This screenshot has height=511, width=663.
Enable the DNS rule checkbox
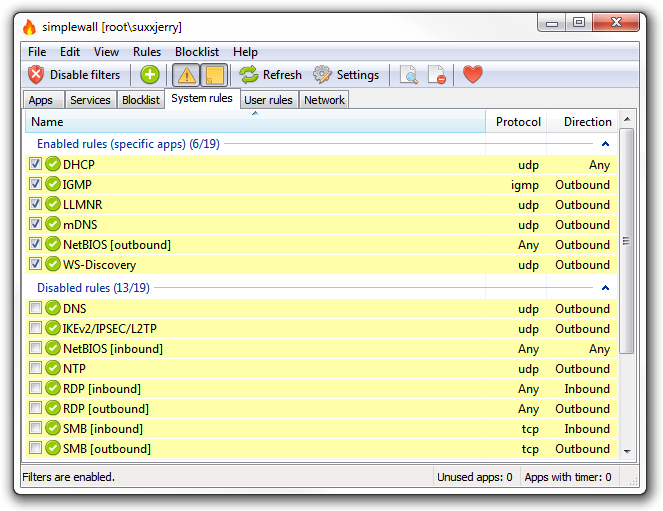[x=36, y=308]
